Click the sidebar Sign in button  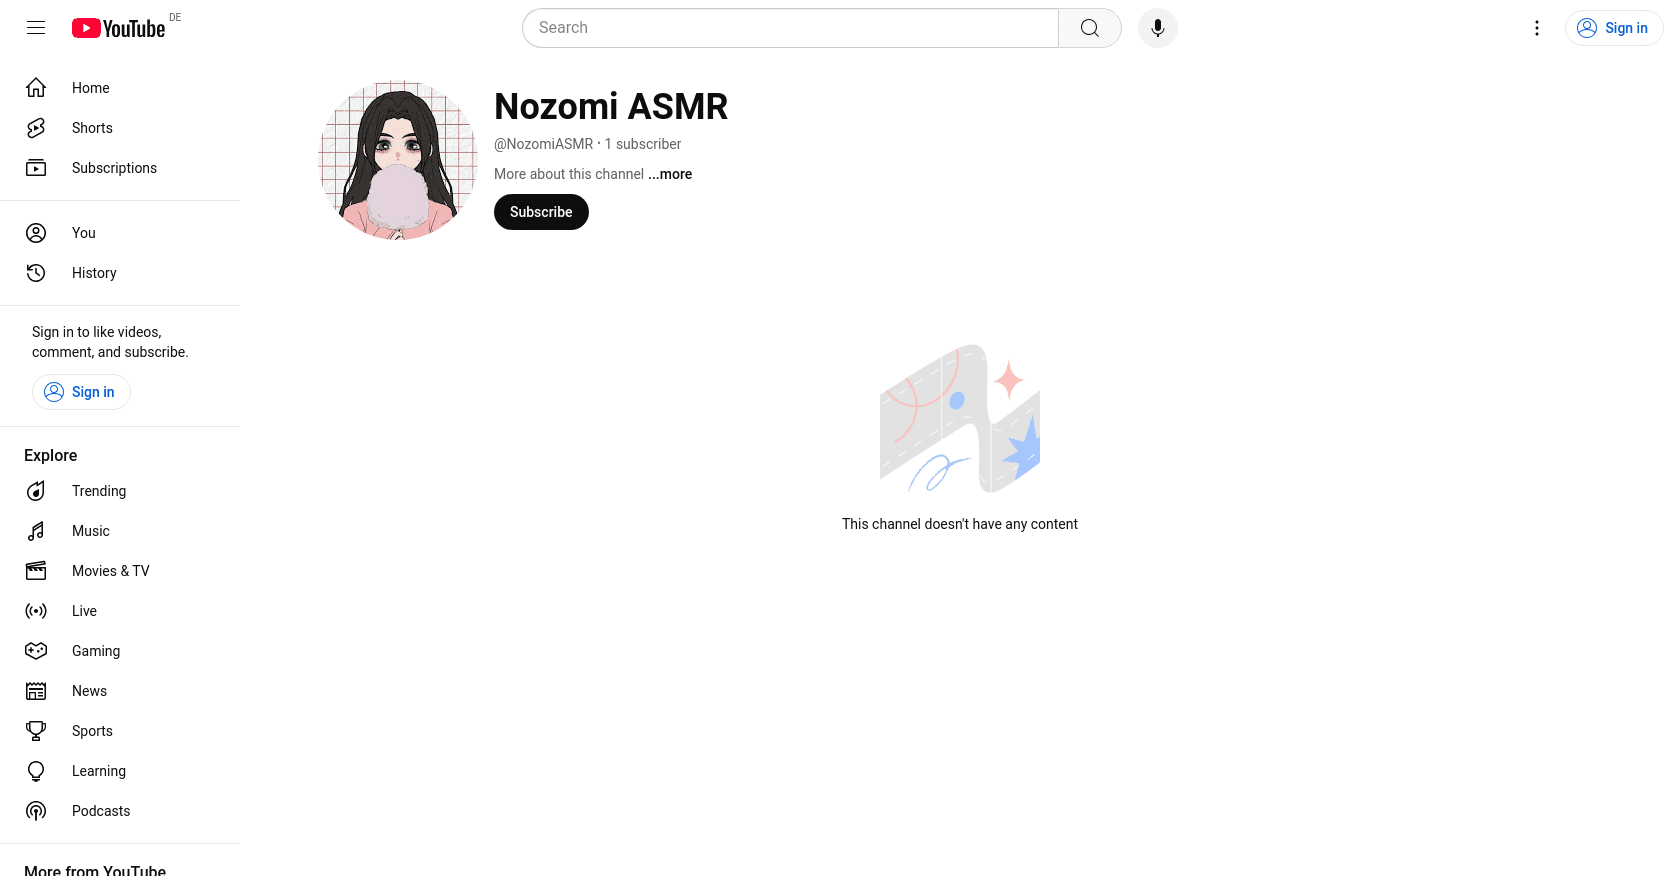[81, 392]
